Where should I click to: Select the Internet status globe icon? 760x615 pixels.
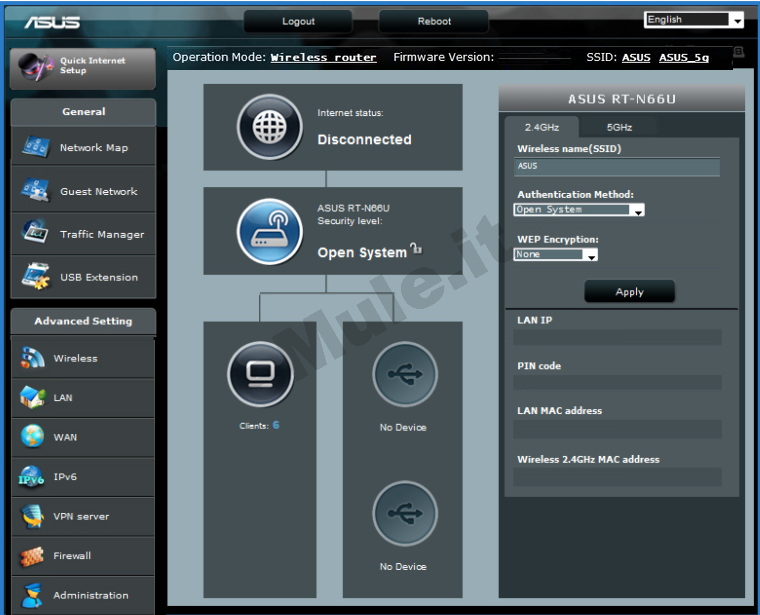click(269, 127)
